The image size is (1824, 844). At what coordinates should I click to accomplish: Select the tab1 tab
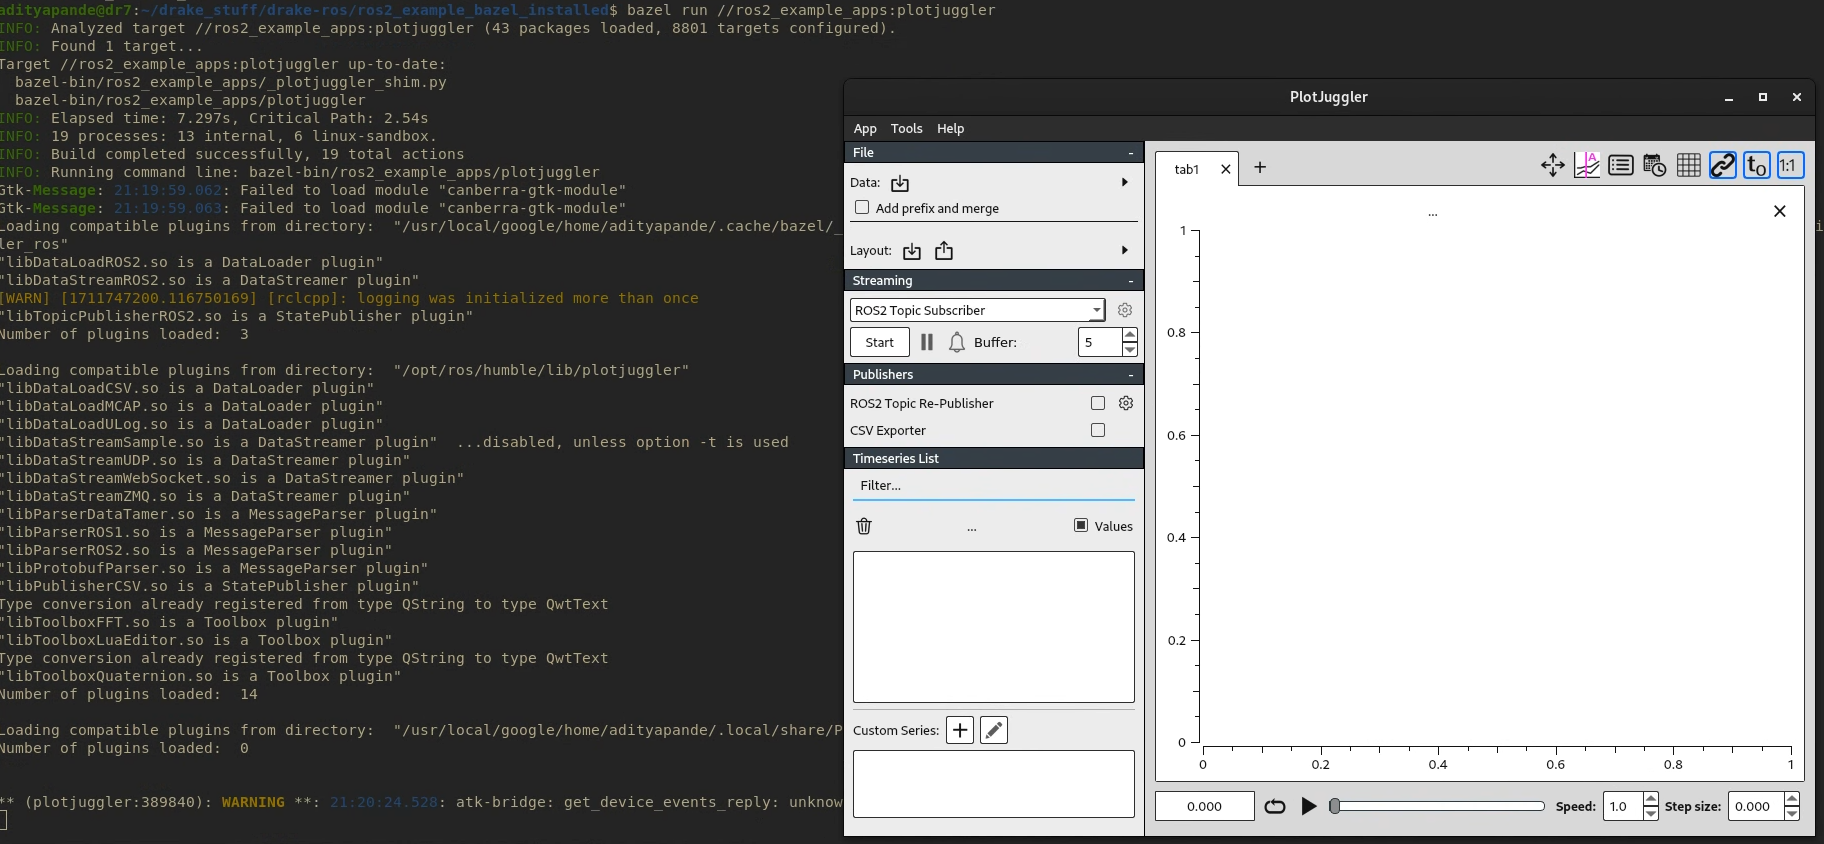coord(1187,169)
